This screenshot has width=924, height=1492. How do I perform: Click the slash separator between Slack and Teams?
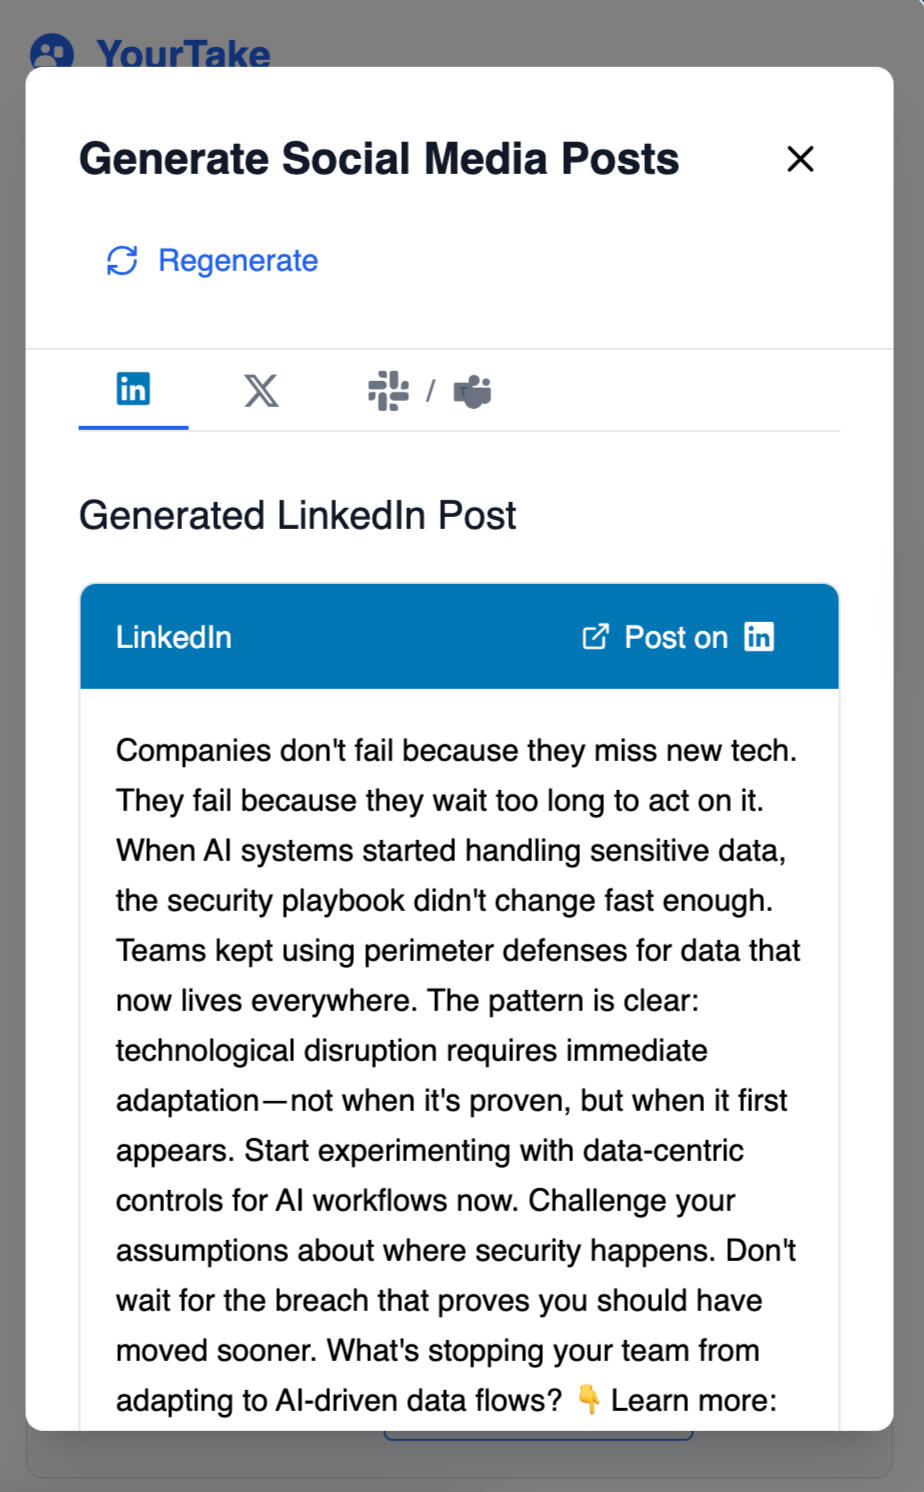point(430,391)
